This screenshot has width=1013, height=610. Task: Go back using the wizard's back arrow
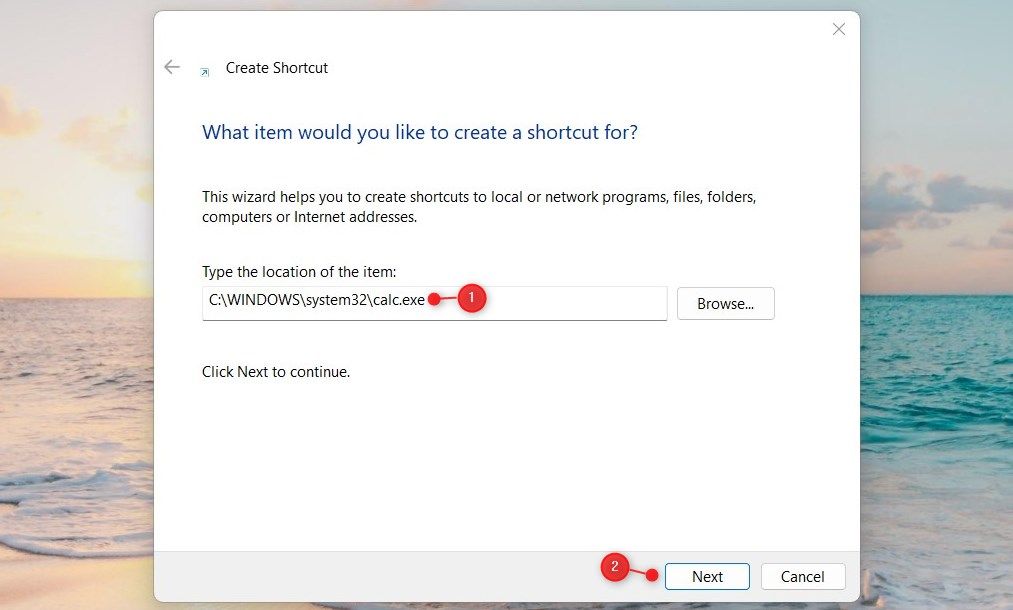[x=172, y=67]
